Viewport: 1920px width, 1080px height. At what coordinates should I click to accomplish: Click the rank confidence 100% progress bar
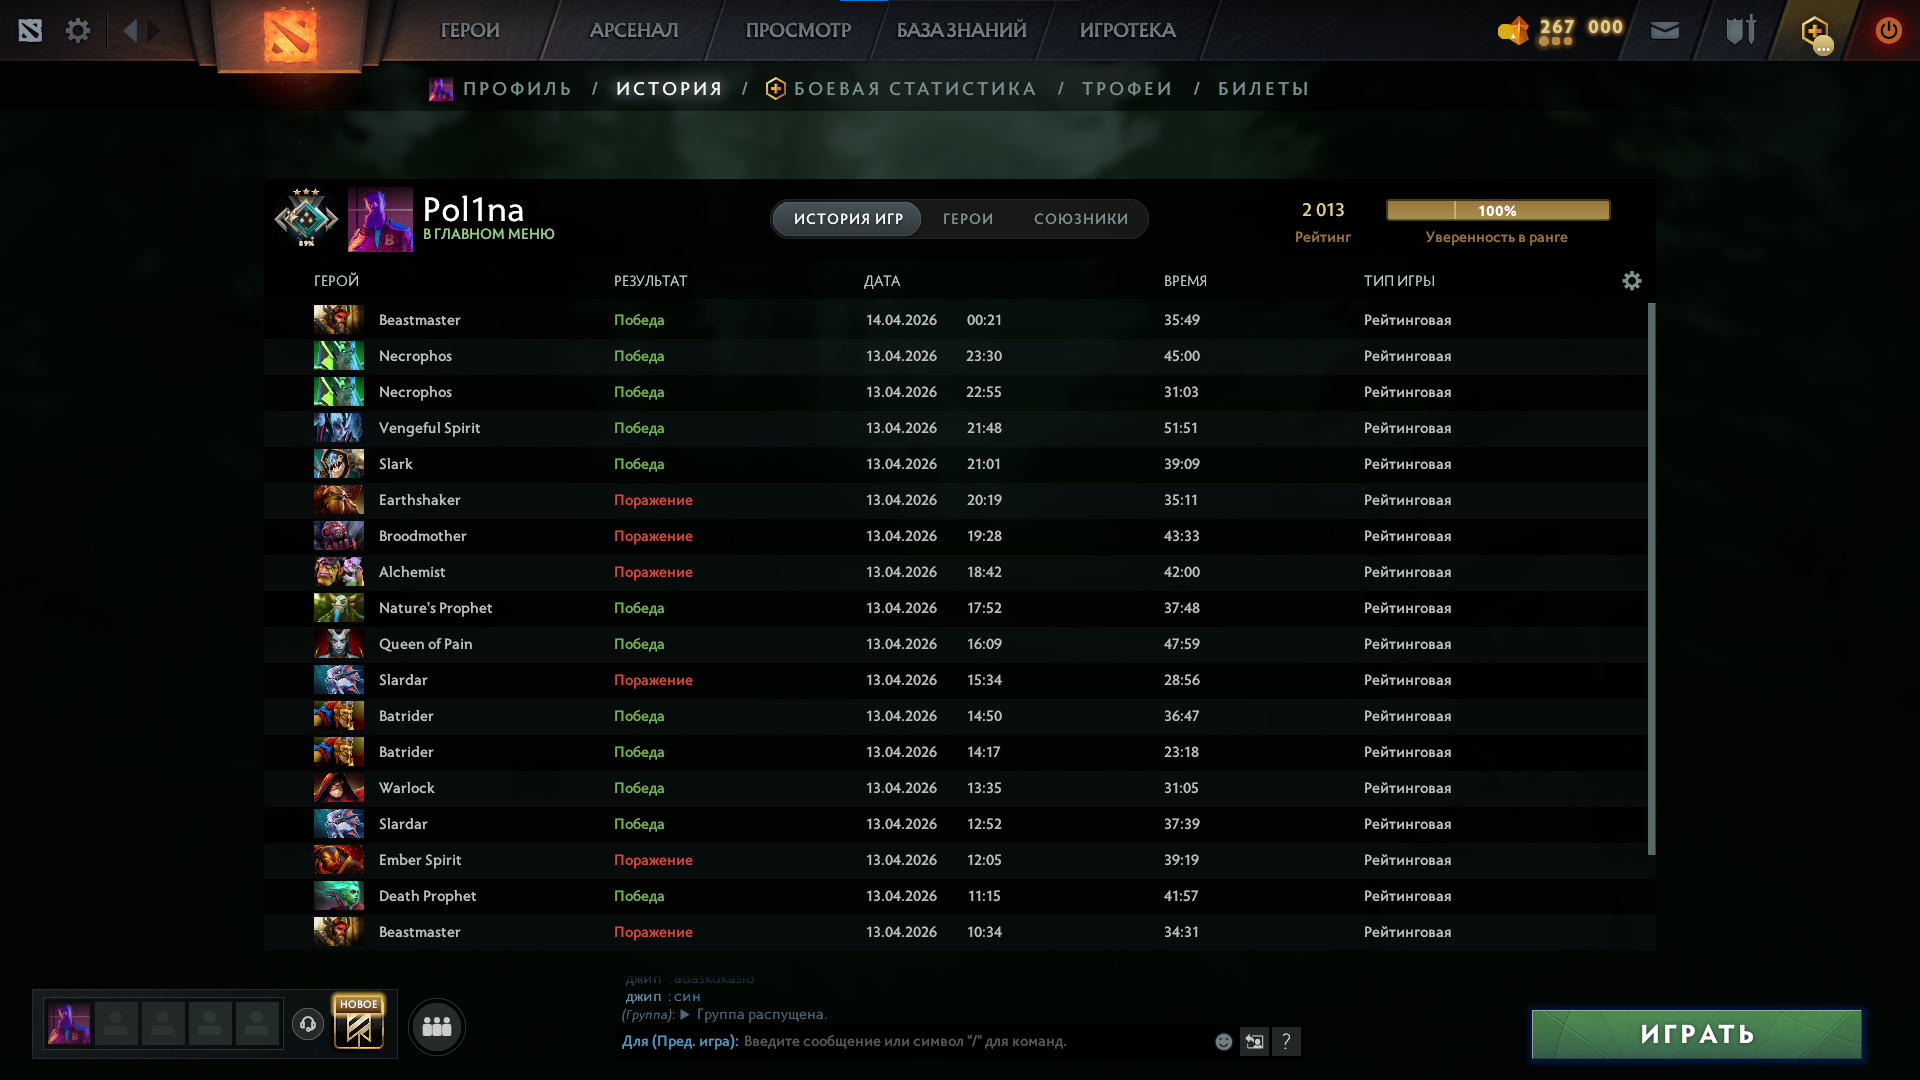tap(1497, 211)
